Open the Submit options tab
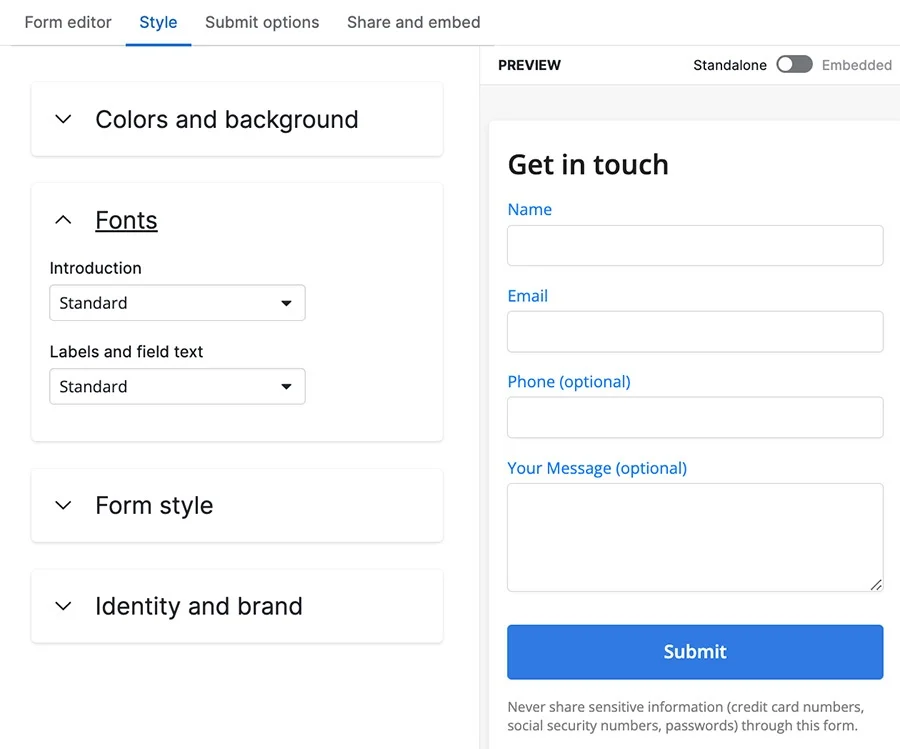Screen dimensions: 900x749 pos(262,22)
